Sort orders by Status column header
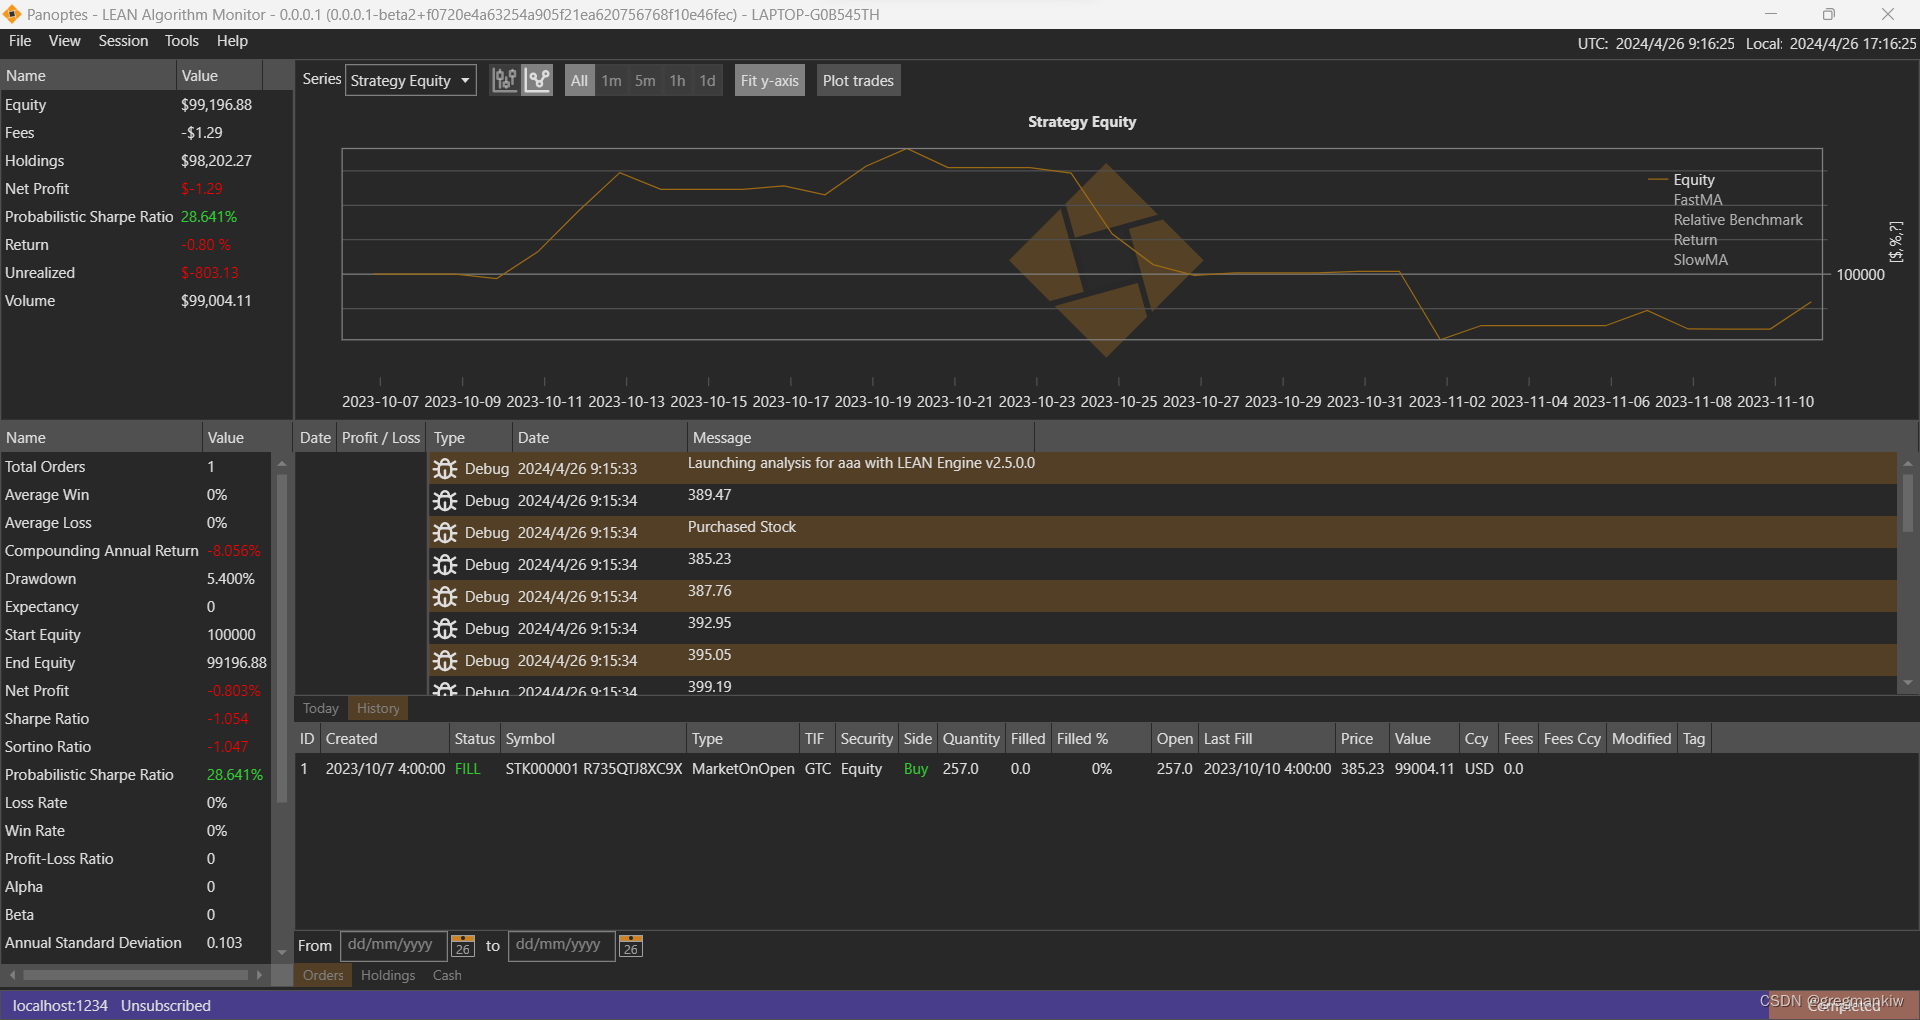 474,739
